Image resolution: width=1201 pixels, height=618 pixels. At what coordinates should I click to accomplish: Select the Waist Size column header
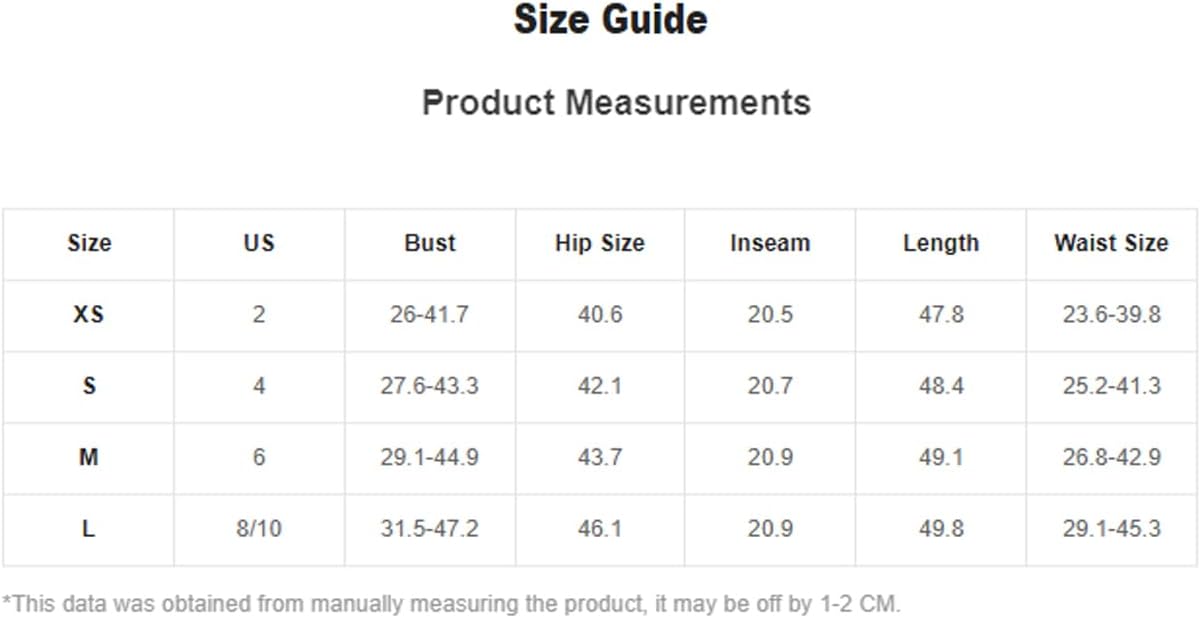(1111, 243)
